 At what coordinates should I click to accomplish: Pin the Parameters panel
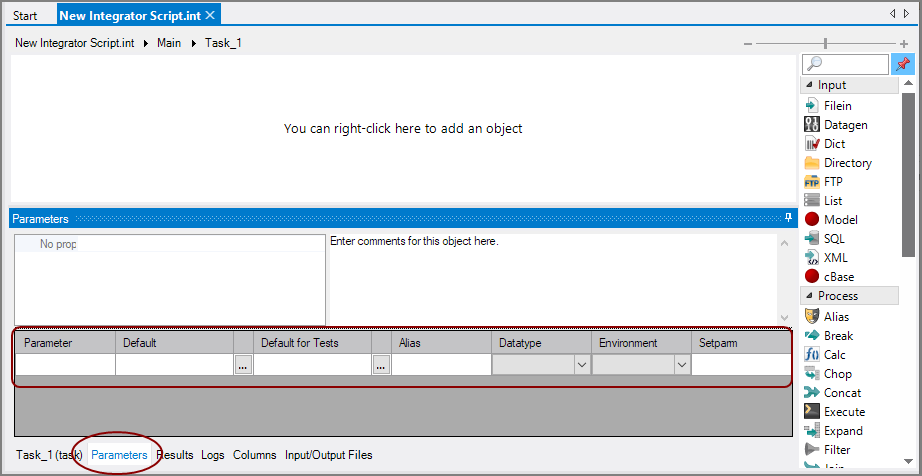tap(789, 218)
